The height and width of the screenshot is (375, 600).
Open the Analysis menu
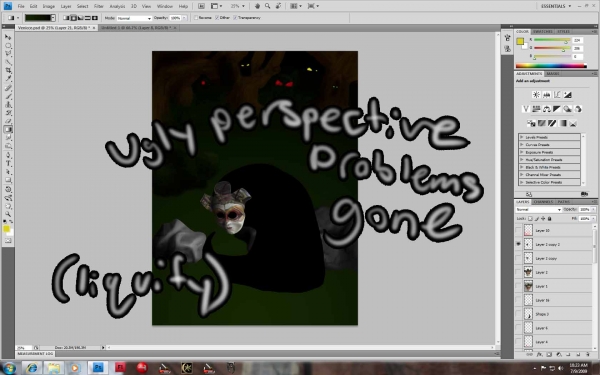pyautogui.click(x=117, y=6)
